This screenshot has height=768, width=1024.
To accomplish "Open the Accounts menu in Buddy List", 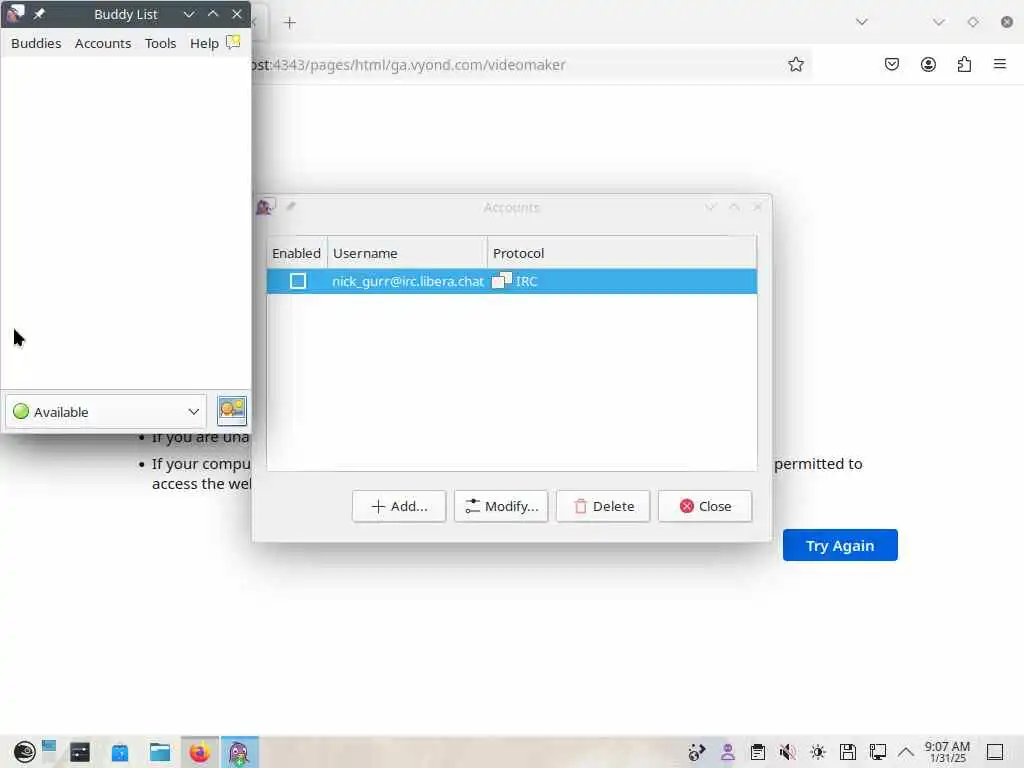I will tap(103, 43).
